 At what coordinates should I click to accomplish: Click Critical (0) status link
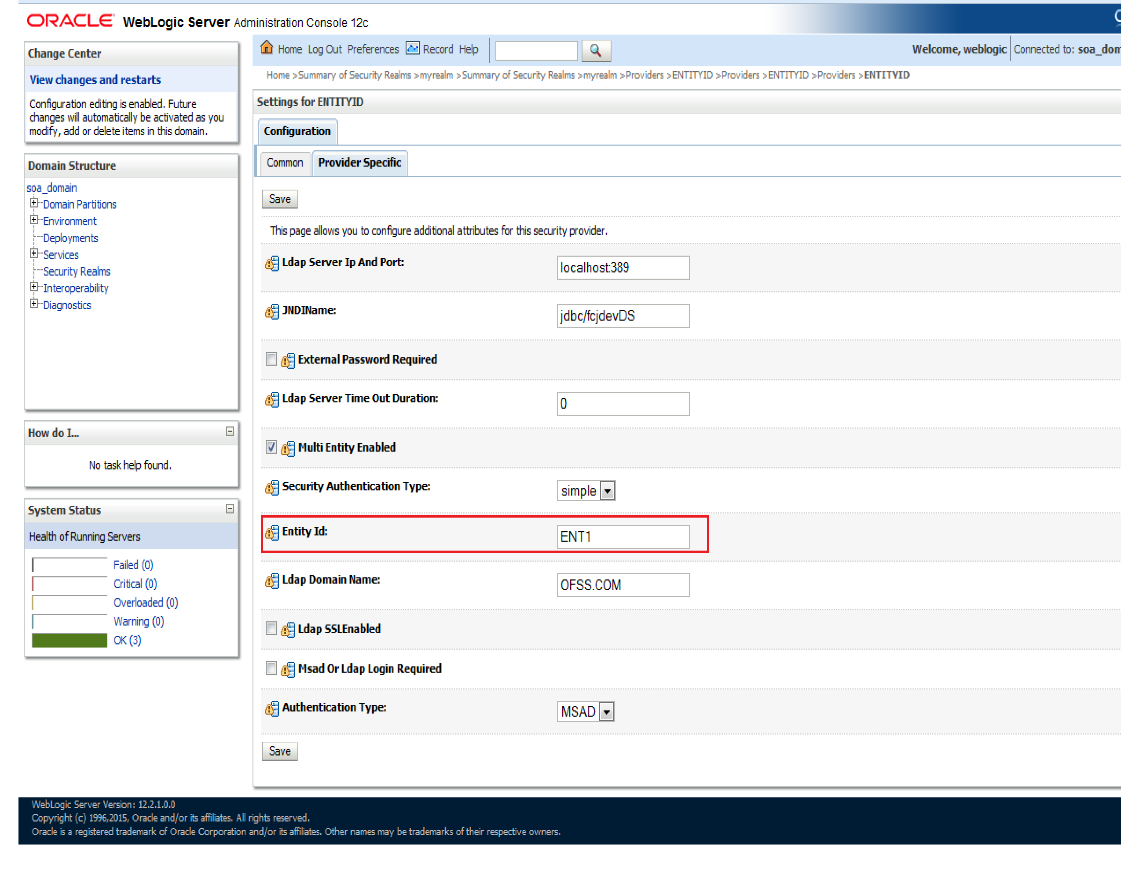coord(135,584)
